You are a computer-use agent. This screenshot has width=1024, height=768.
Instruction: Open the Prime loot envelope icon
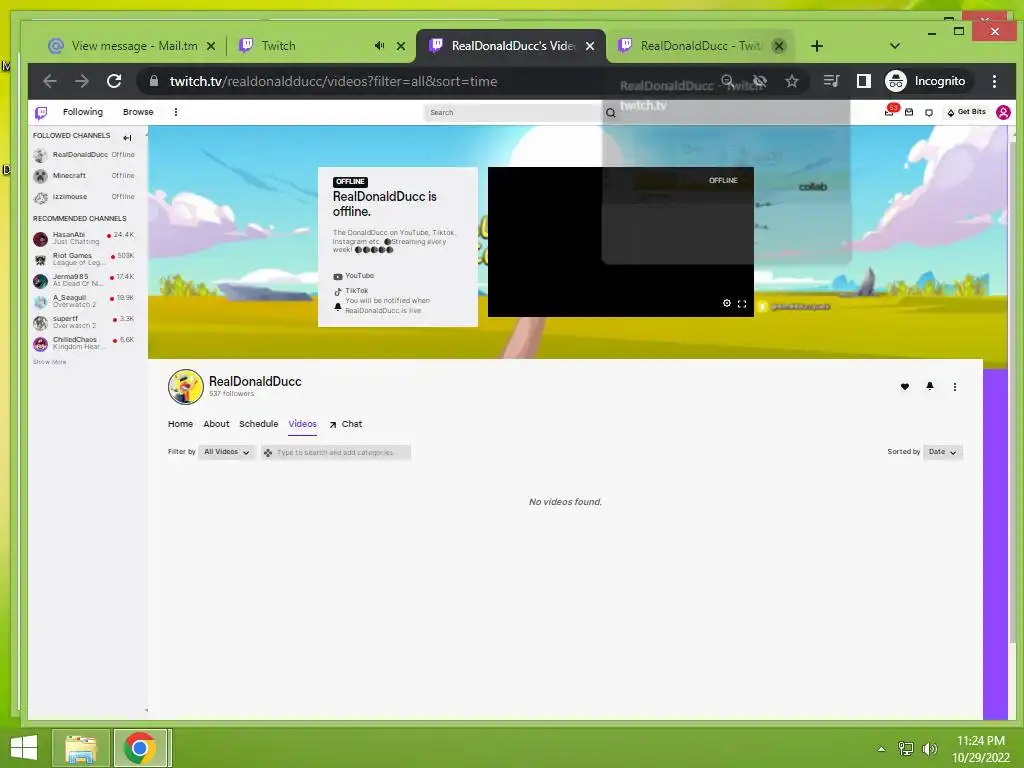tap(909, 112)
